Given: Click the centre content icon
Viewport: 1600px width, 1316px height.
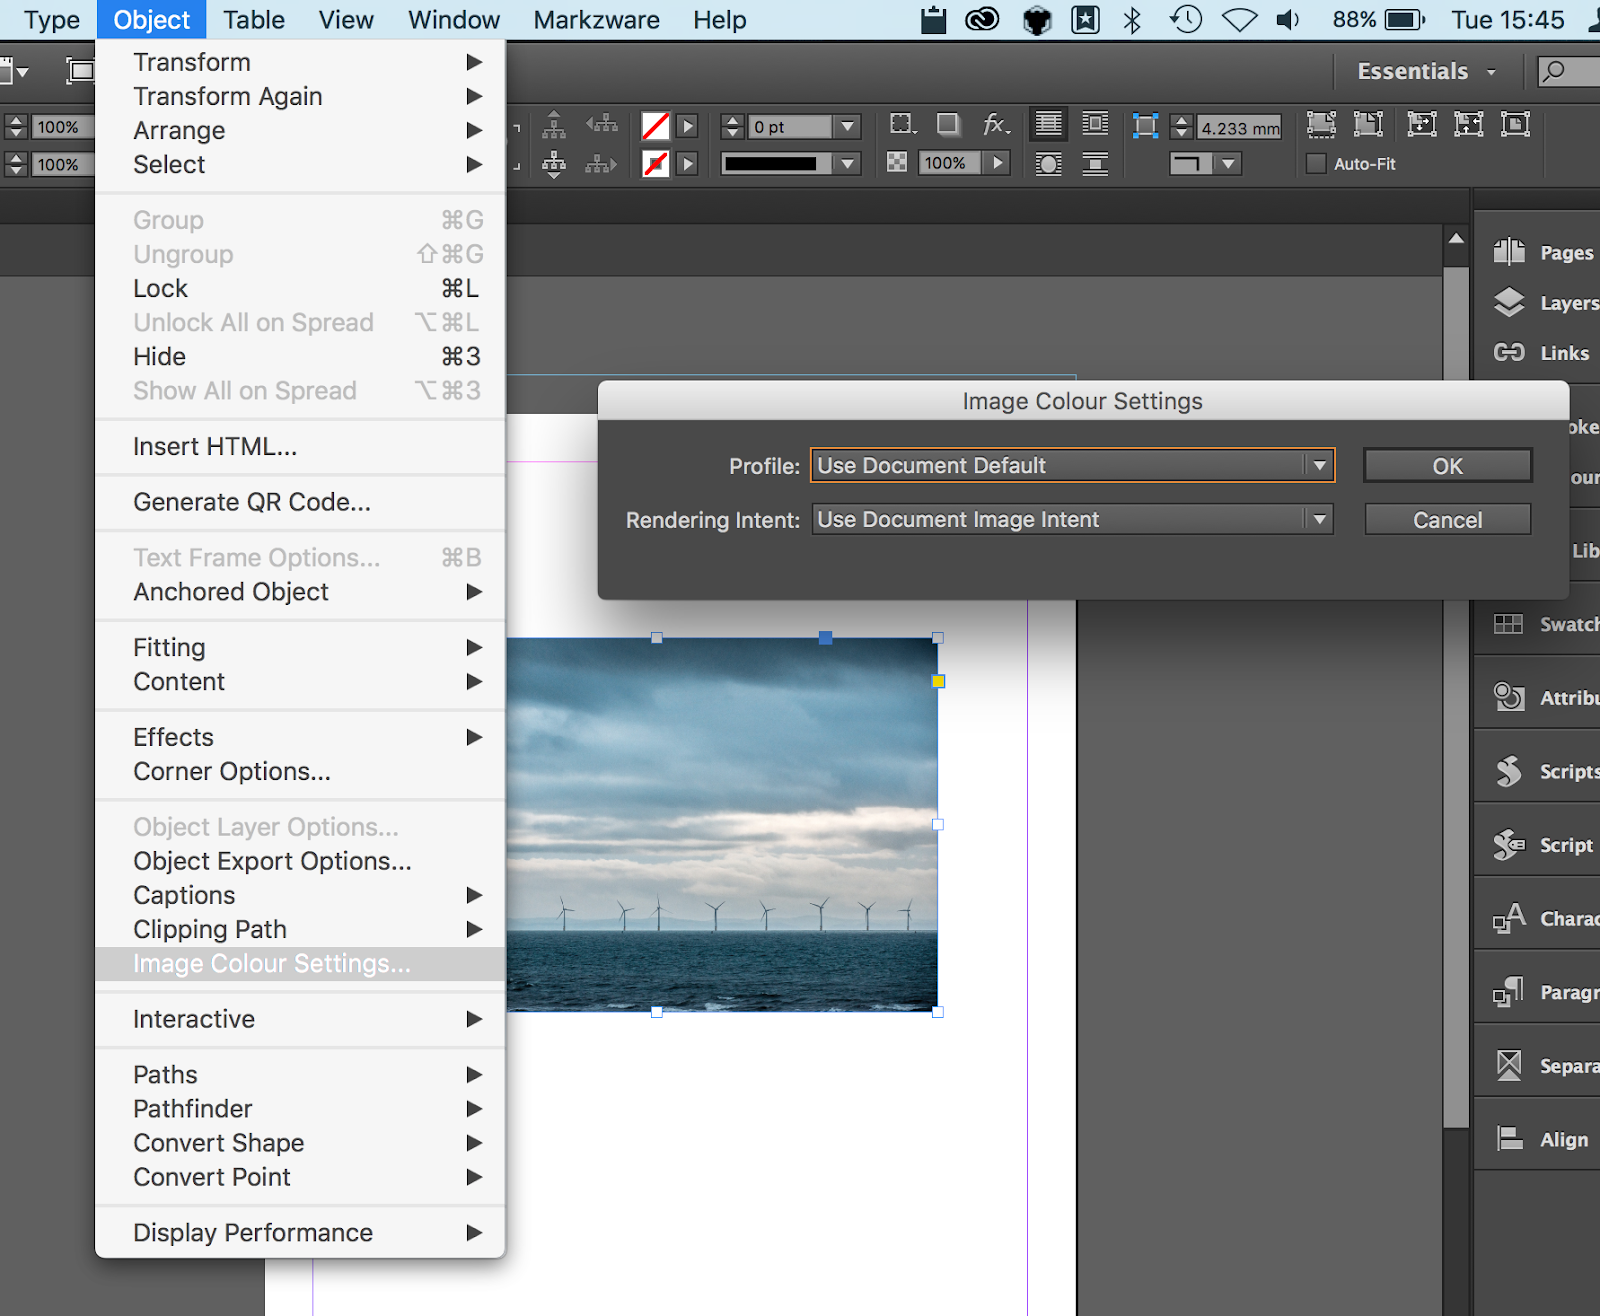Looking at the screenshot, I should point(1515,124).
